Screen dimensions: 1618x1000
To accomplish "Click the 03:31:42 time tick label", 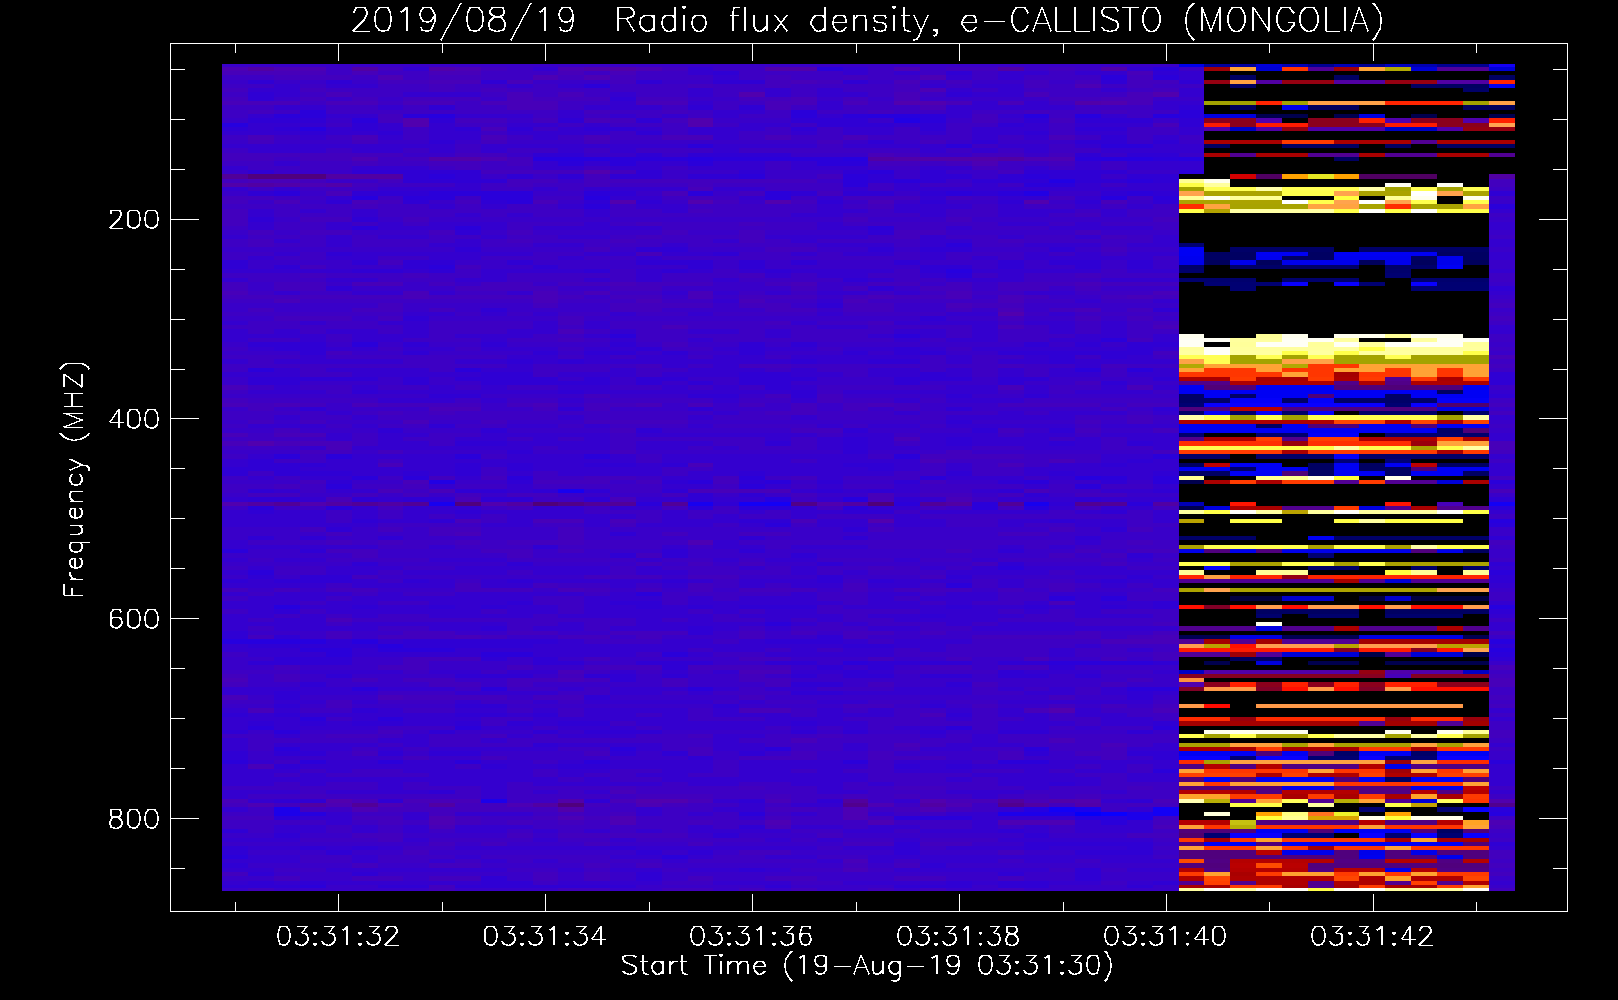I will [x=1373, y=937].
